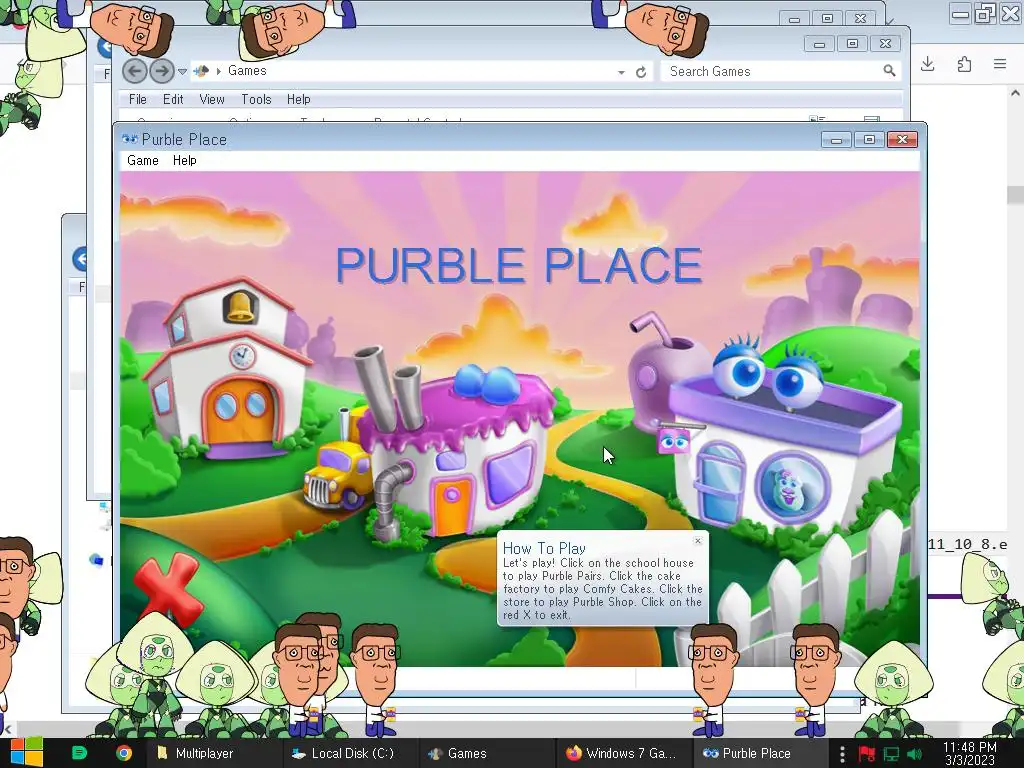Screen dimensions: 1024x768
Task: Expand recent locations dropdown beside forward button
Action: pyautogui.click(x=182, y=71)
